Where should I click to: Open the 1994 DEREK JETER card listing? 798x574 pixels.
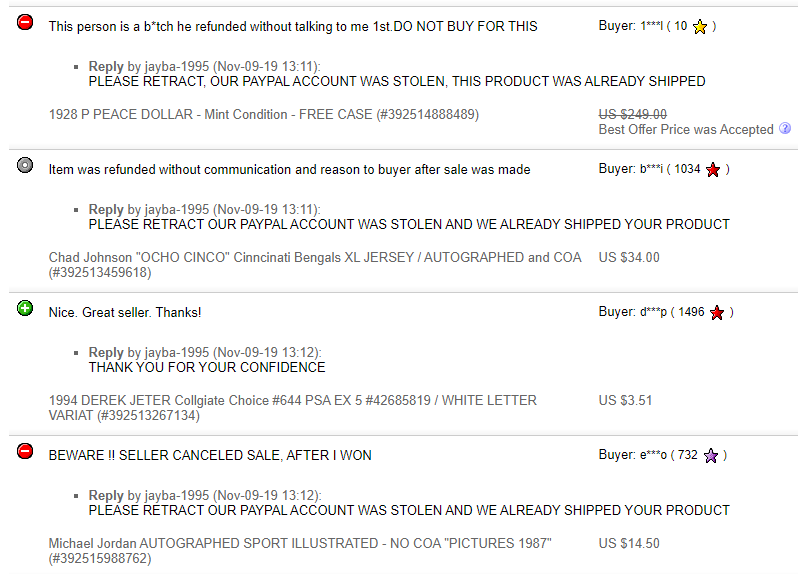(293, 408)
